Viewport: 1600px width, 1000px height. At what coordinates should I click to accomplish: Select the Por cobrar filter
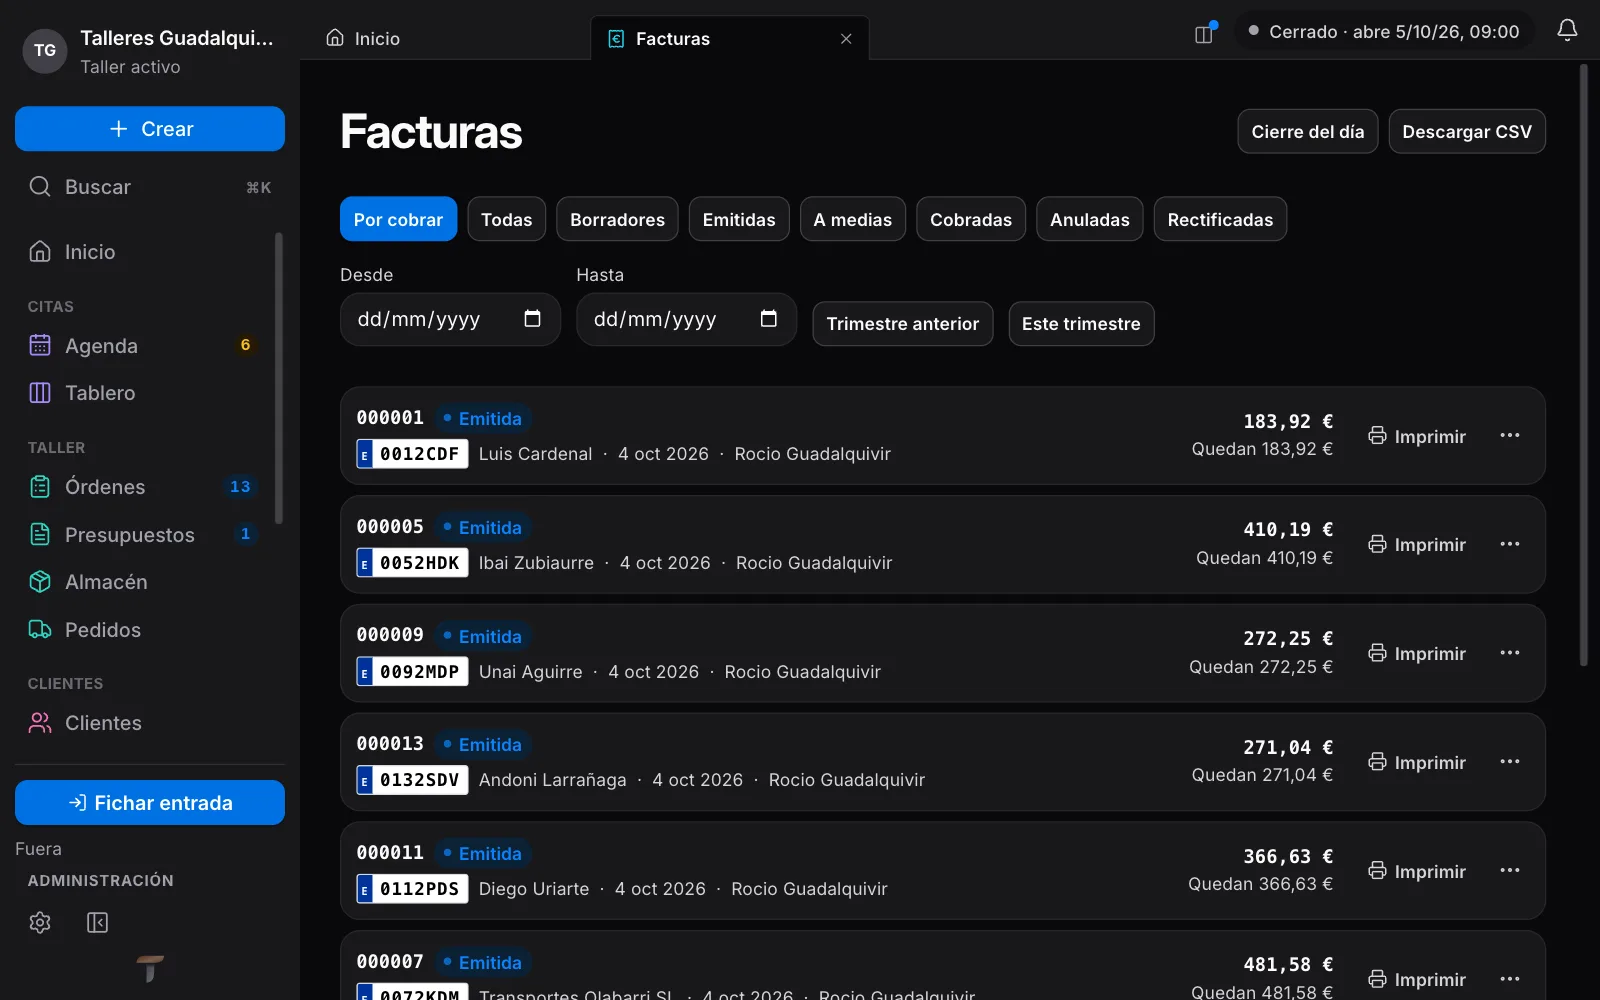tap(398, 219)
